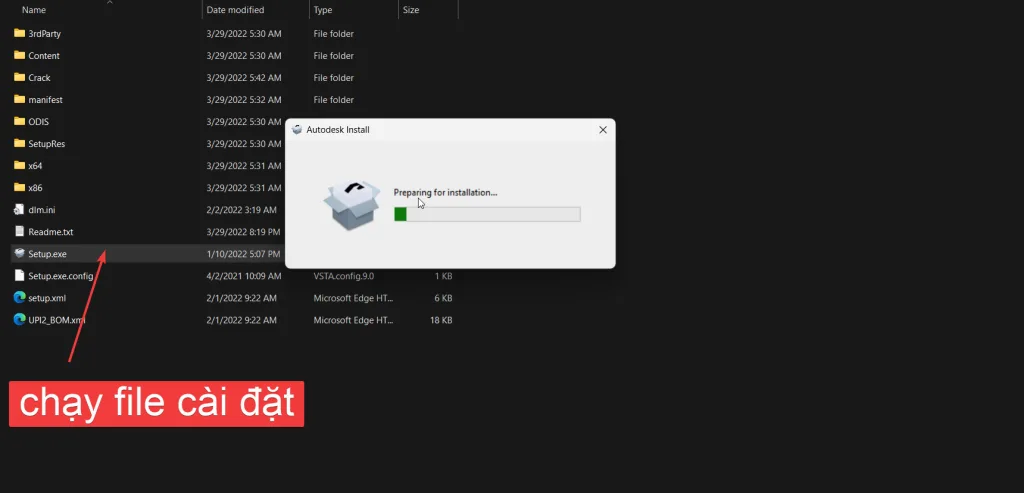Click Setup.exe date 1/10/2022 5:07 PM
This screenshot has width=1024, height=493.
tap(244, 254)
